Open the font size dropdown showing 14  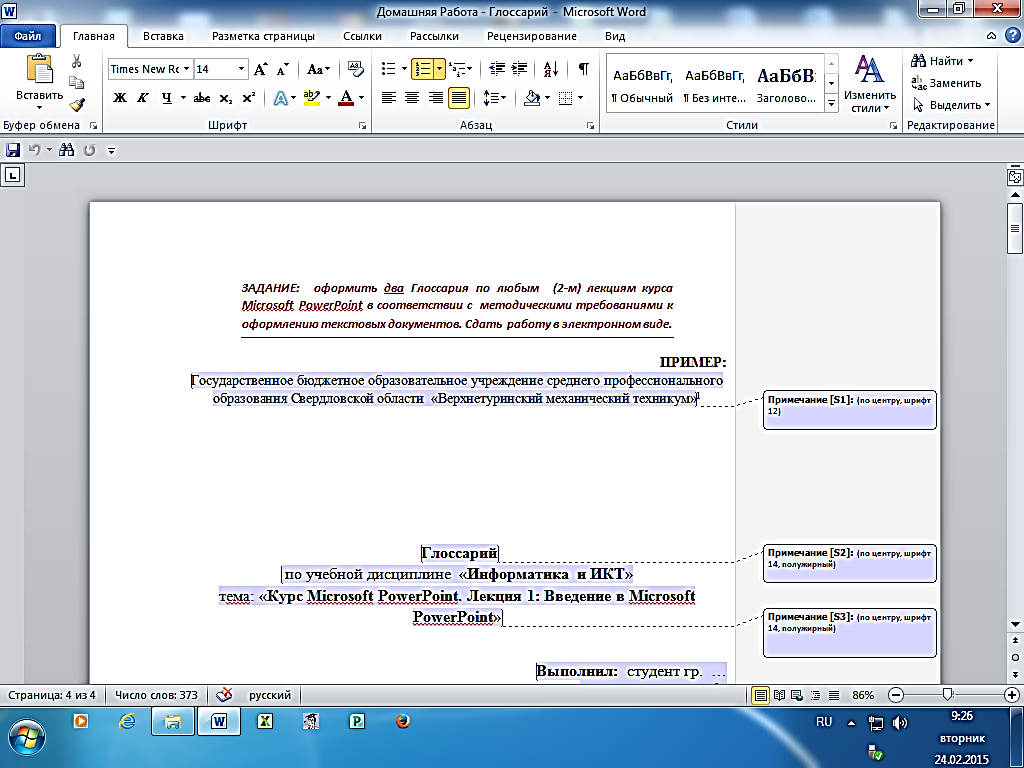(x=241, y=69)
